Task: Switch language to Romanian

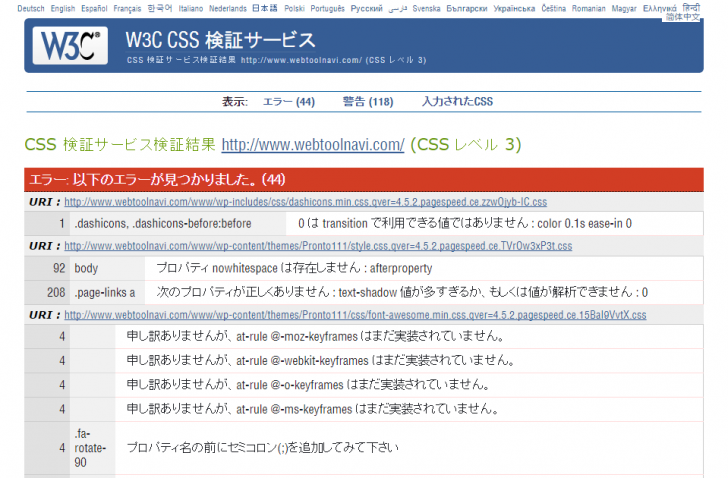Action: 589,8
